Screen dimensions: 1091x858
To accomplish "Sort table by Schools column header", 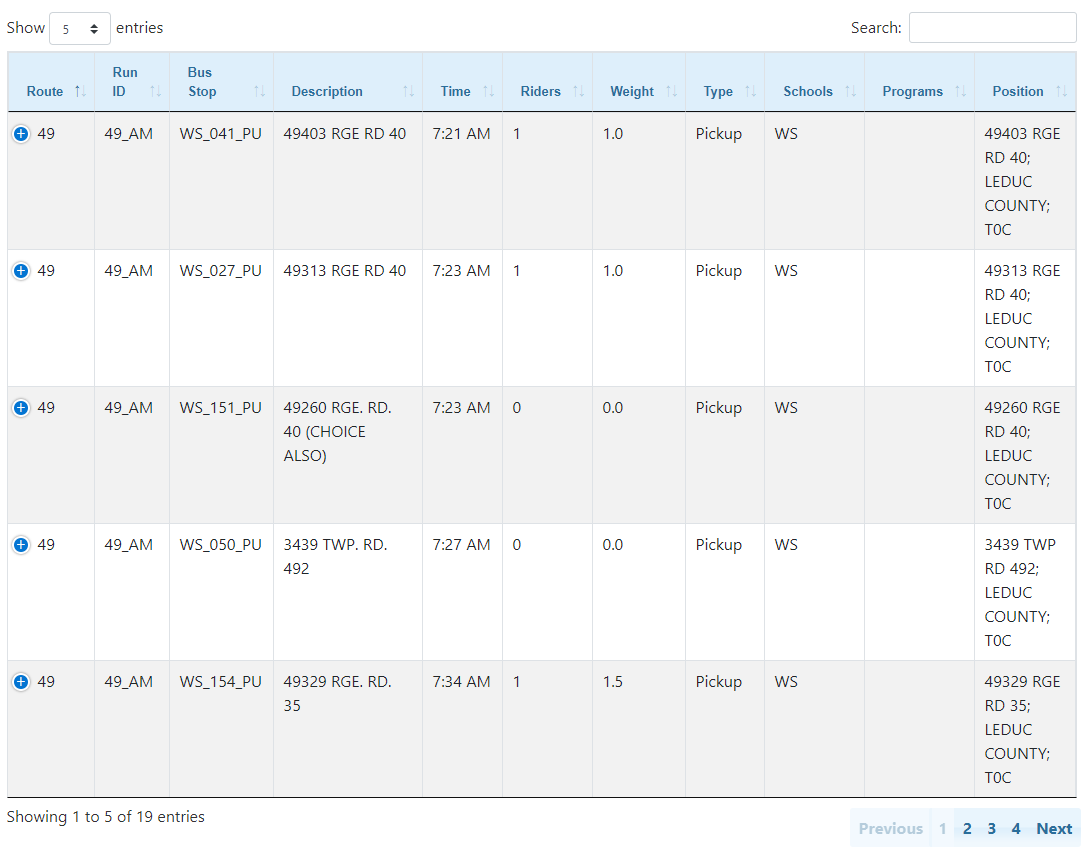I will pos(814,91).
